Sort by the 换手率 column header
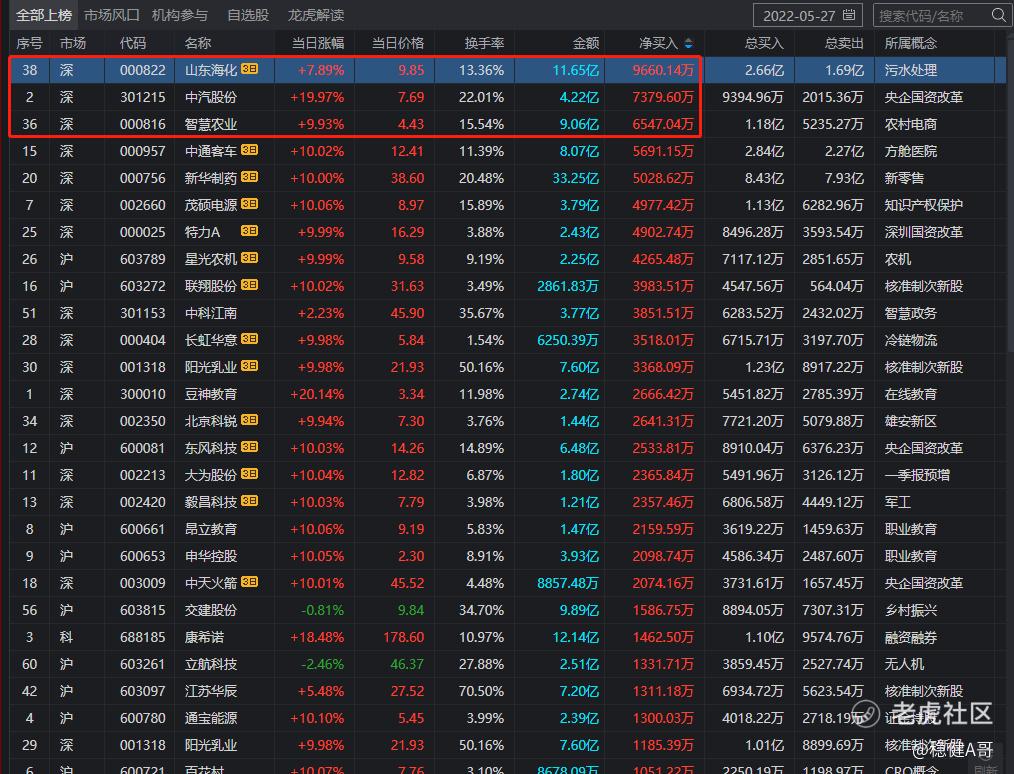The width and height of the screenshot is (1014, 774). (484, 43)
